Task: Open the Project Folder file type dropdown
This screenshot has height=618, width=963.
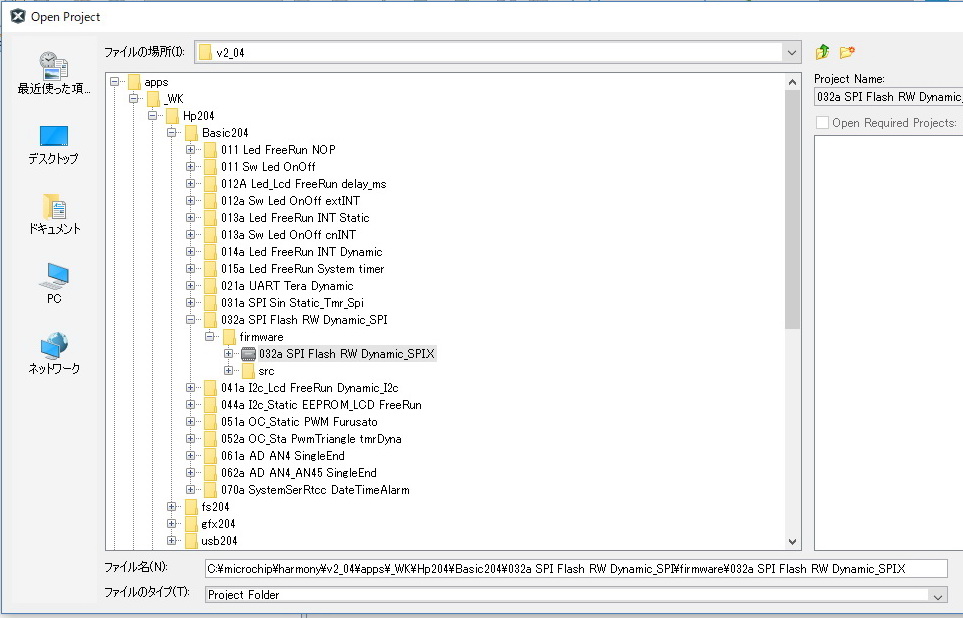Action: (938, 595)
